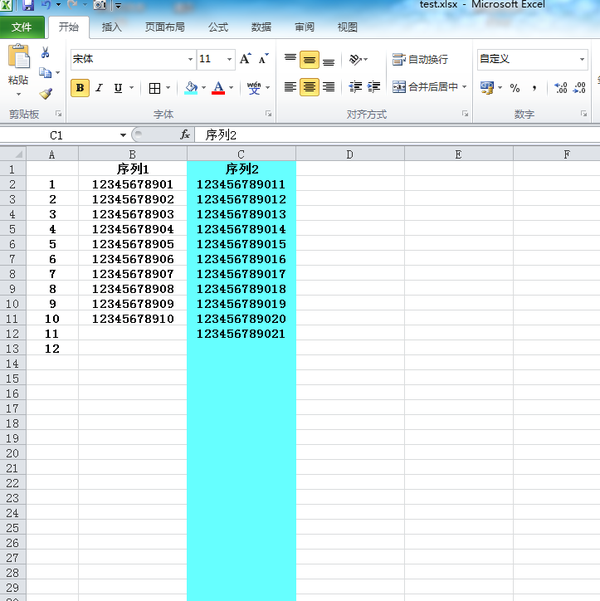Open 对齐方式 group dialog launcher
The image size is (600, 601).
point(465,113)
